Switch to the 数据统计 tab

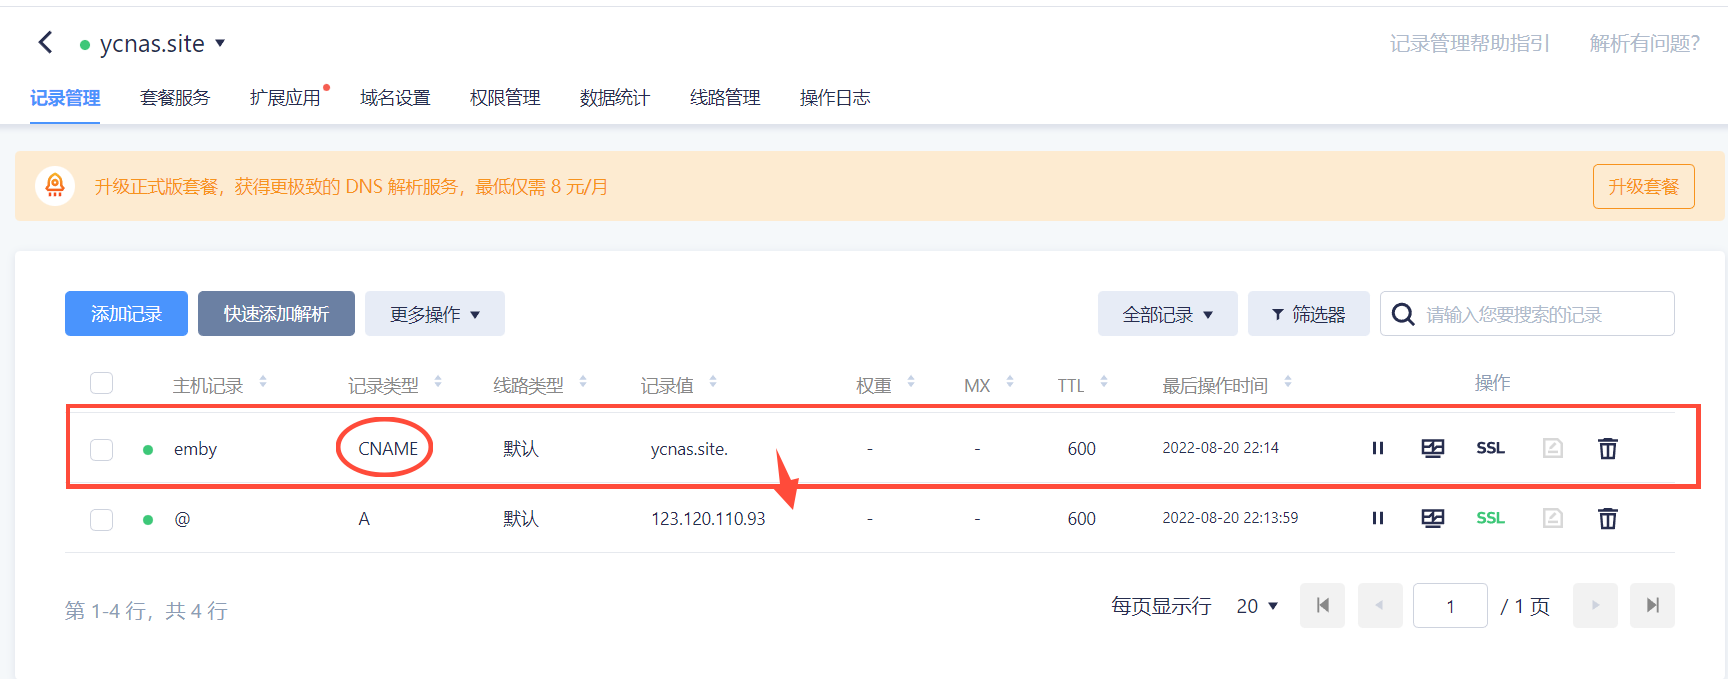[x=615, y=98]
